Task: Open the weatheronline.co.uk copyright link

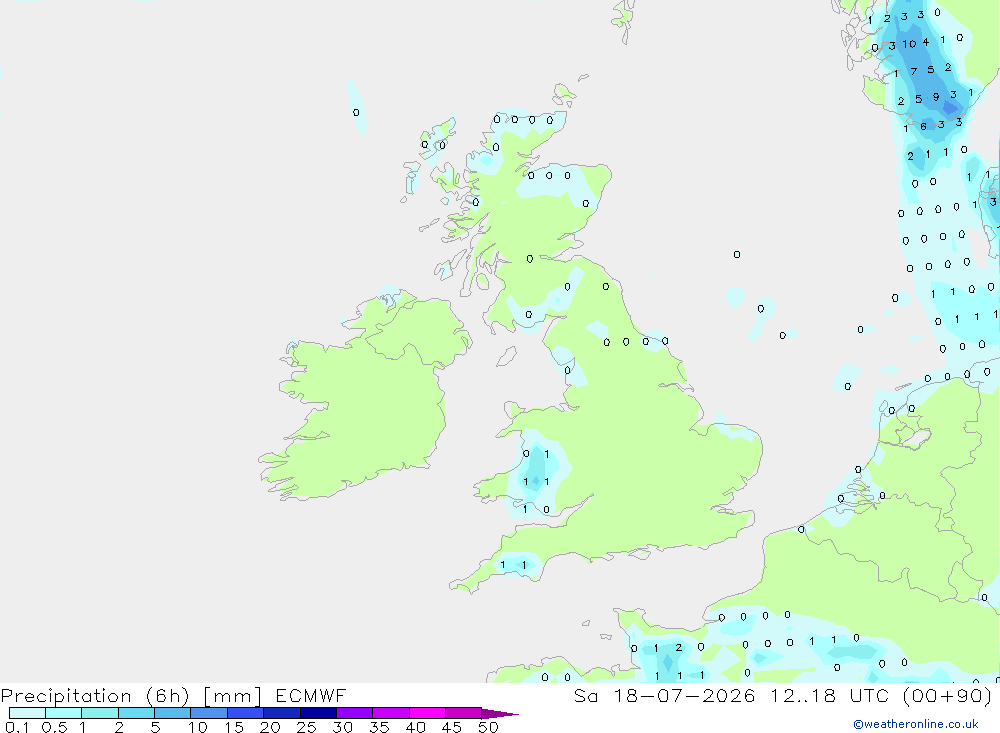Action: [916, 724]
